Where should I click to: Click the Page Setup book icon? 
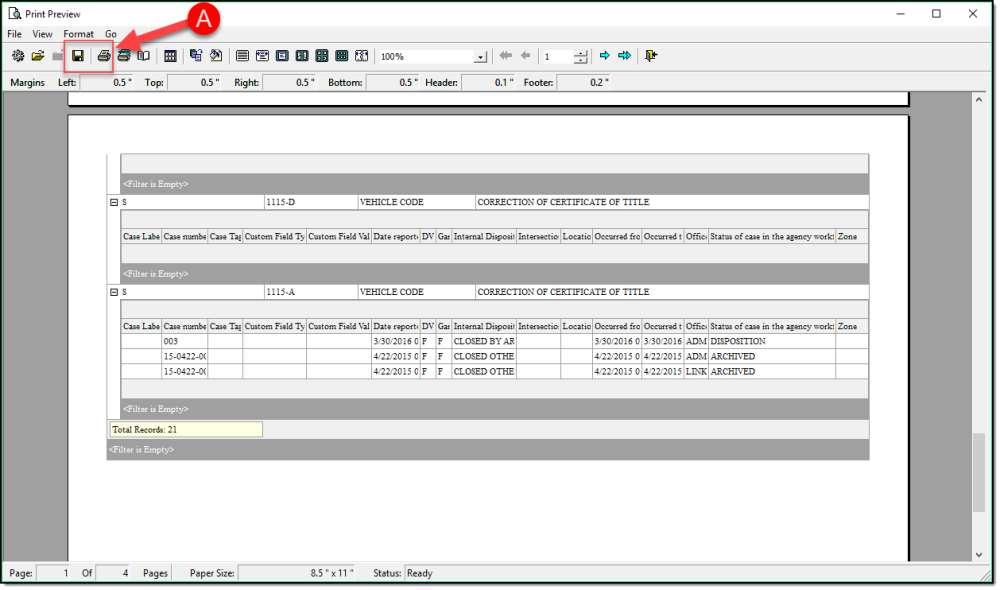(144, 56)
